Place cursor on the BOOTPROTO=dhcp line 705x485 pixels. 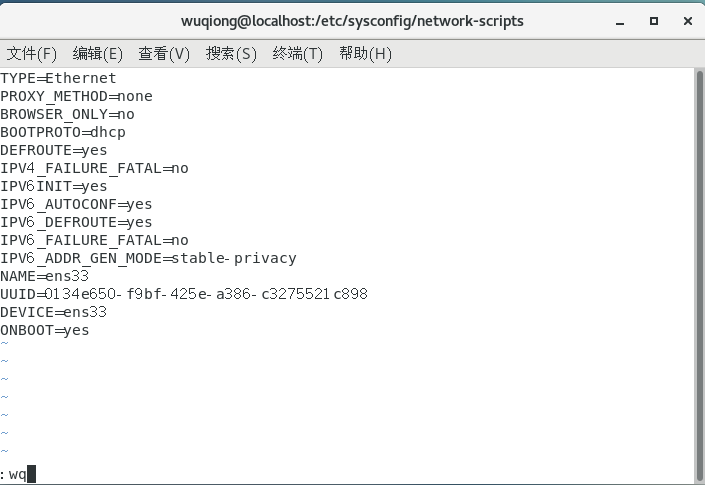(63, 132)
